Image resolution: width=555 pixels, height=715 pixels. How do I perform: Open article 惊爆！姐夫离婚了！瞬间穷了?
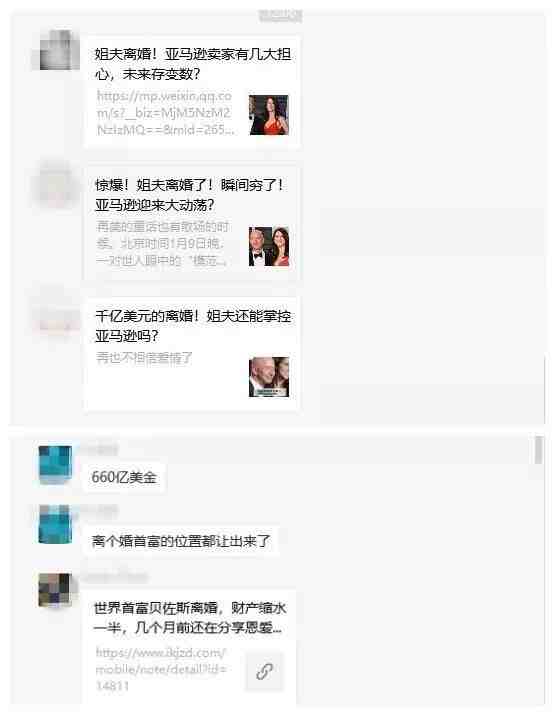click(189, 195)
